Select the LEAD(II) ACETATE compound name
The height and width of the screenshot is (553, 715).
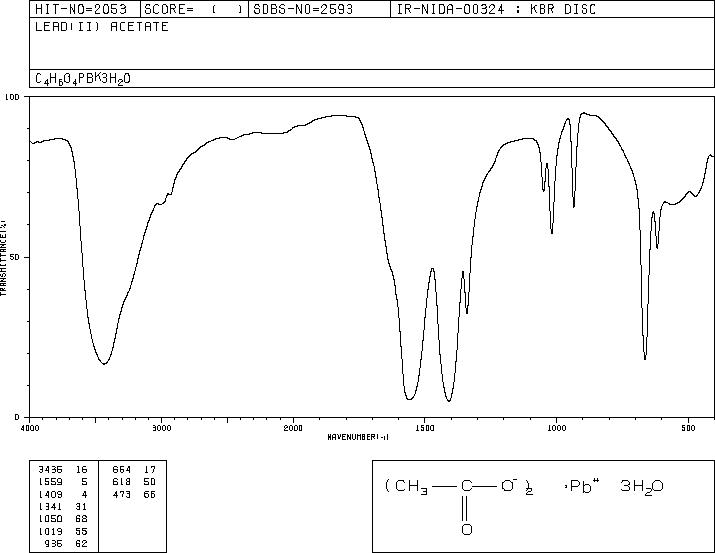(x=102, y=26)
